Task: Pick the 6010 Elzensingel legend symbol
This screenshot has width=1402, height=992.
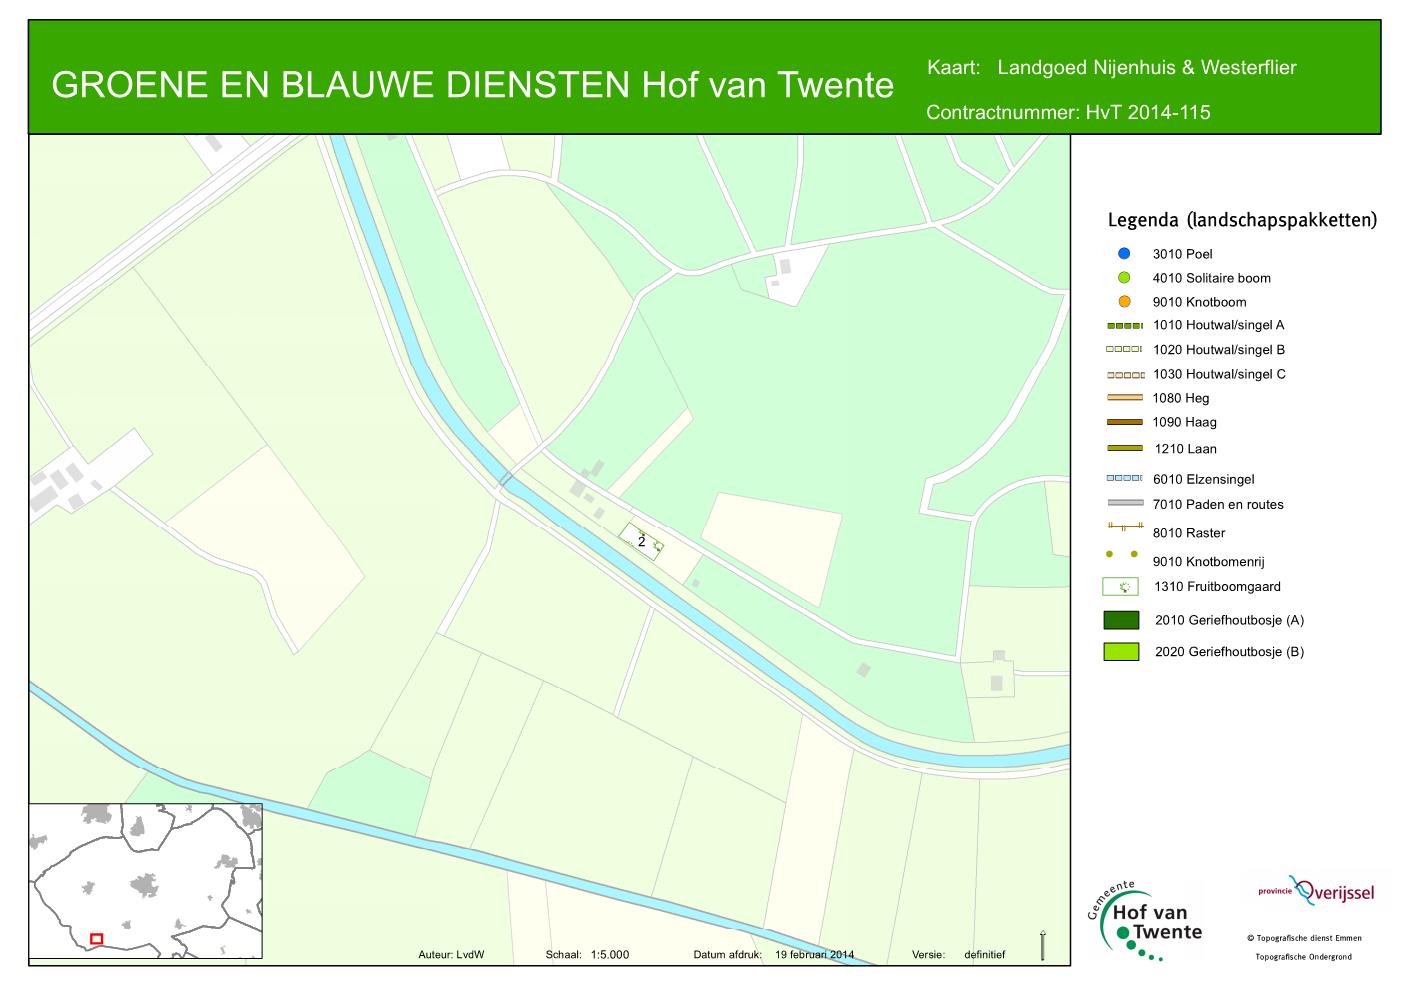Action: [1124, 479]
